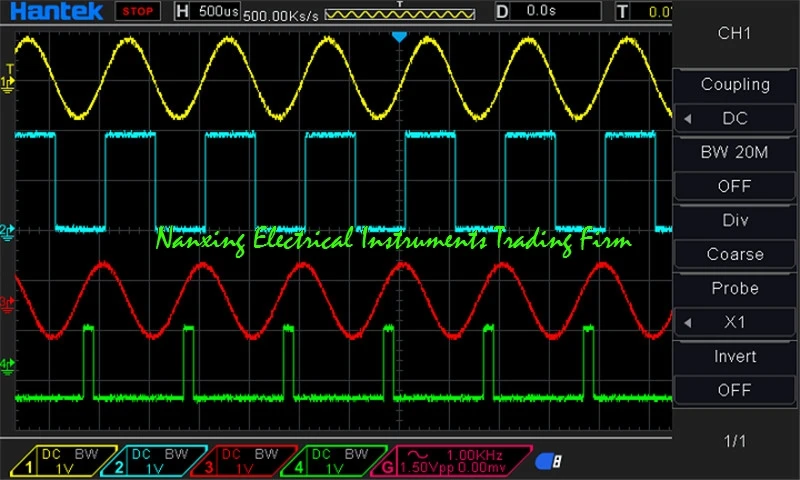This screenshot has width=800, height=480.
Task: Click the channel 1 ground marker
Action: click(x=7, y=86)
